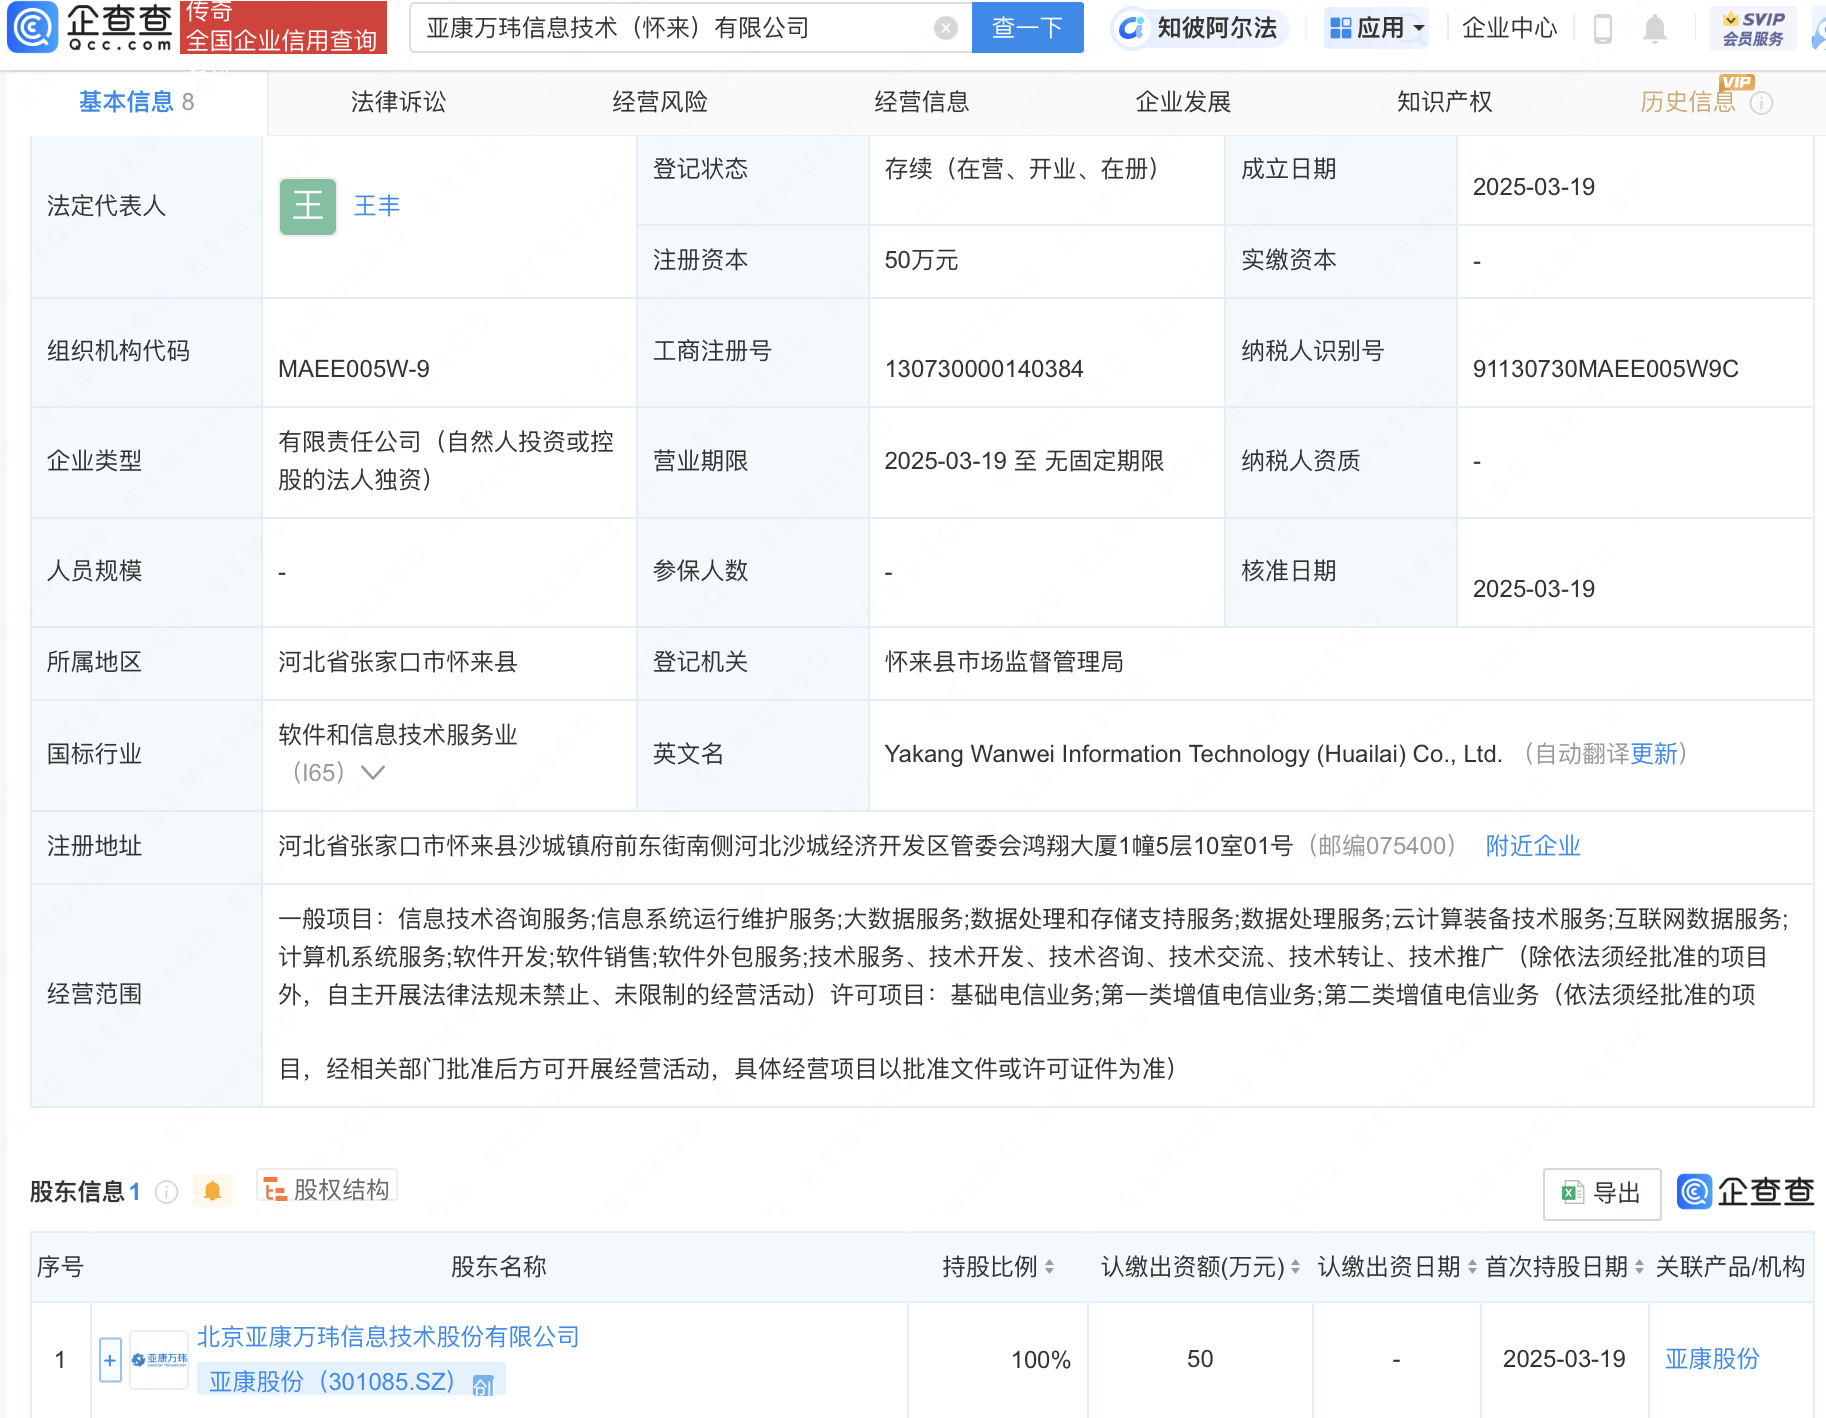This screenshot has height=1418, width=1826.
Task: Open 附近企业 link
Action: (x=1533, y=846)
